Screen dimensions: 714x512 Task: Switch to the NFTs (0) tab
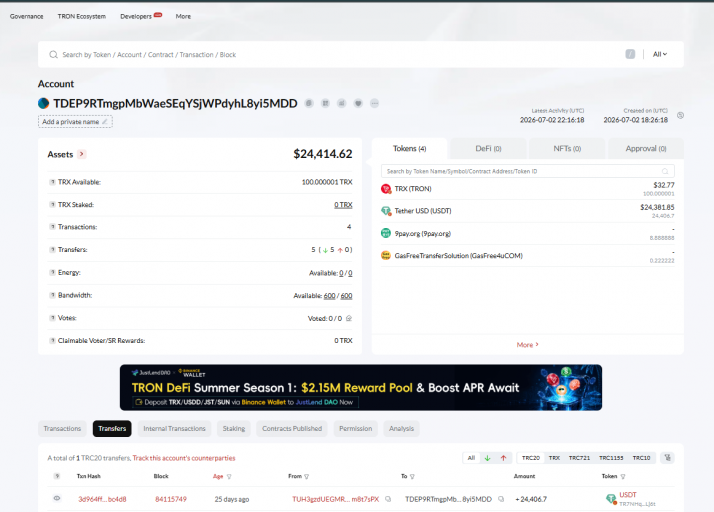pos(567,148)
